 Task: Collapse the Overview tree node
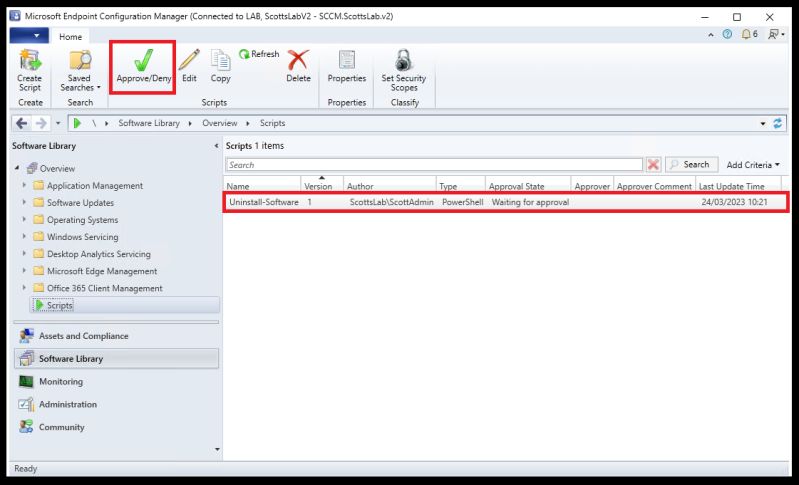click(18, 168)
